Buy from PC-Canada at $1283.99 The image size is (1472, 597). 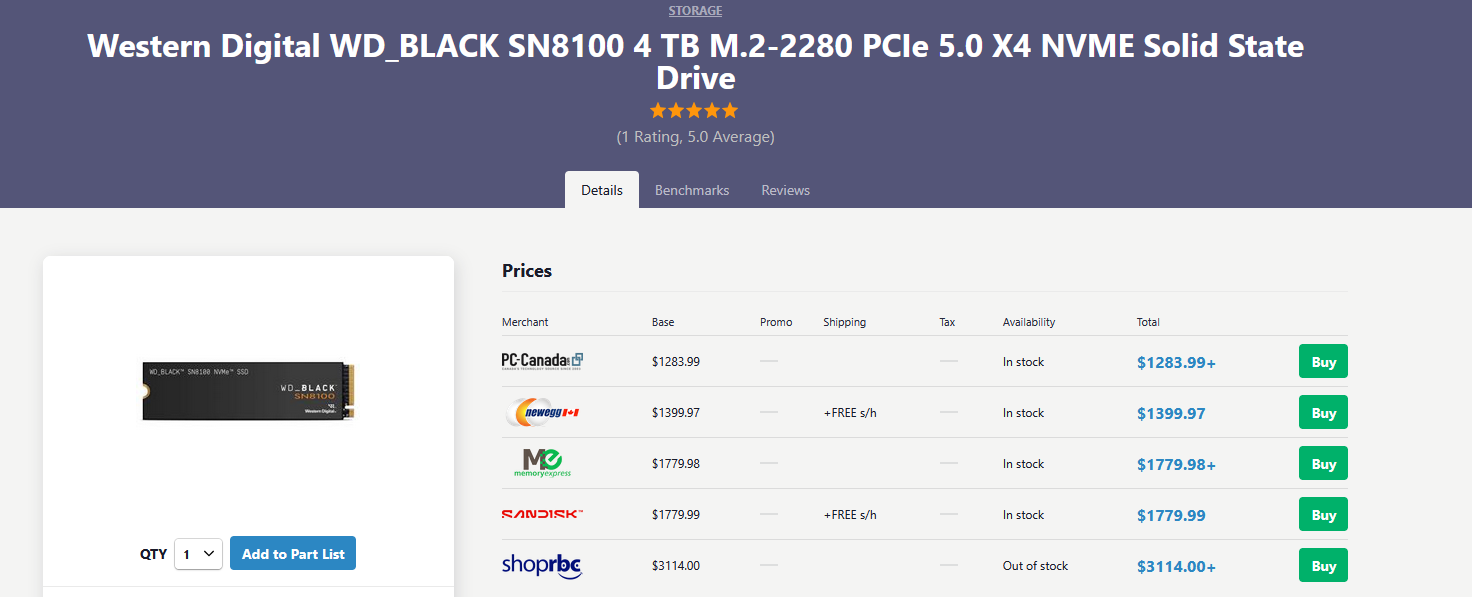(1323, 362)
